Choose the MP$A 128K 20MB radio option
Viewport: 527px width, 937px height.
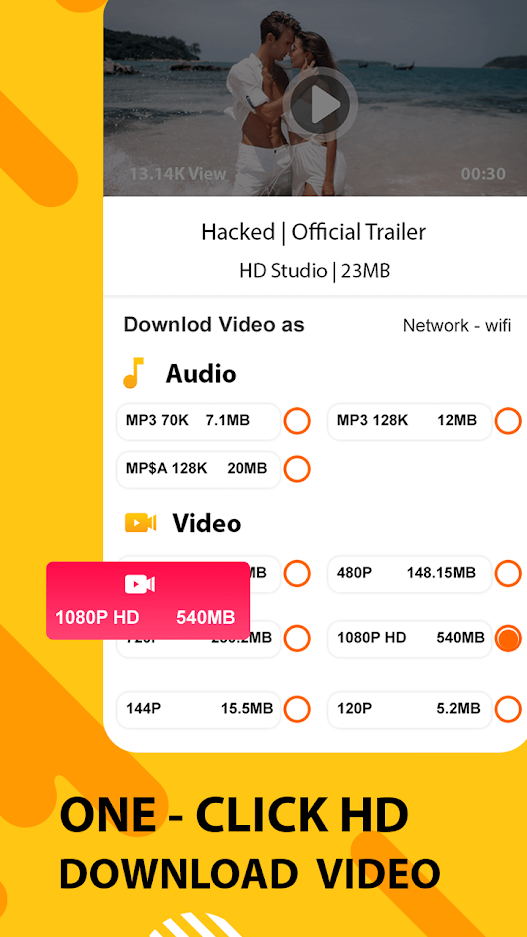297,468
